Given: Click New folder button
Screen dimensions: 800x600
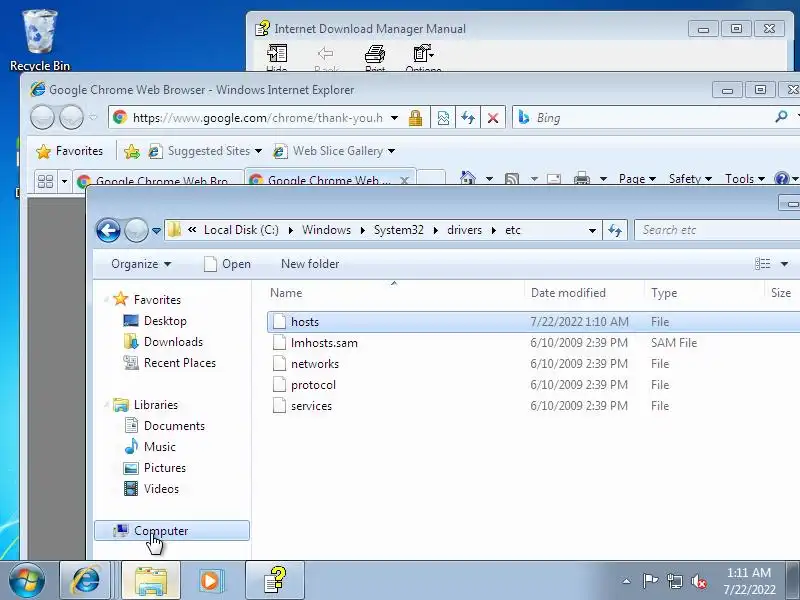Looking at the screenshot, I should [310, 264].
